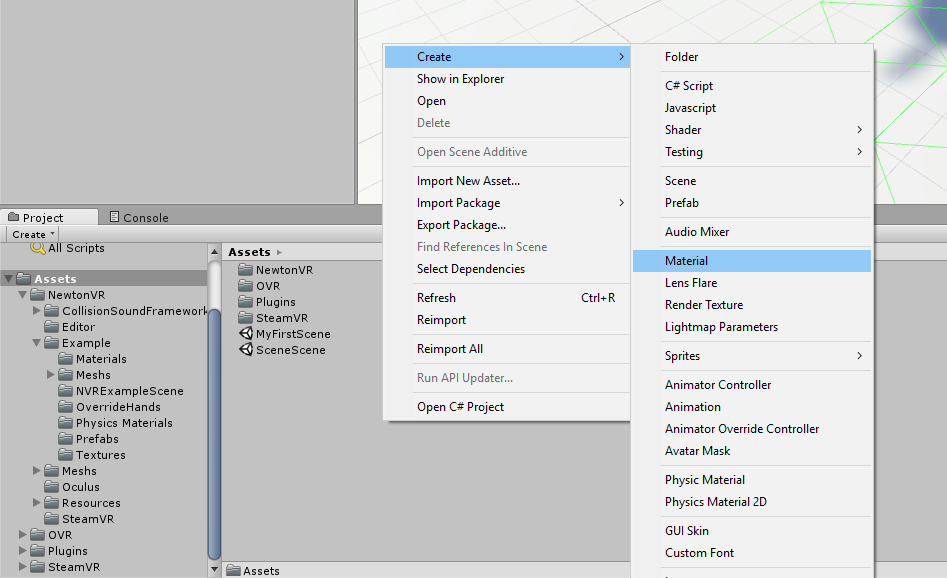Create a new Audio Mixer

pos(752,232)
